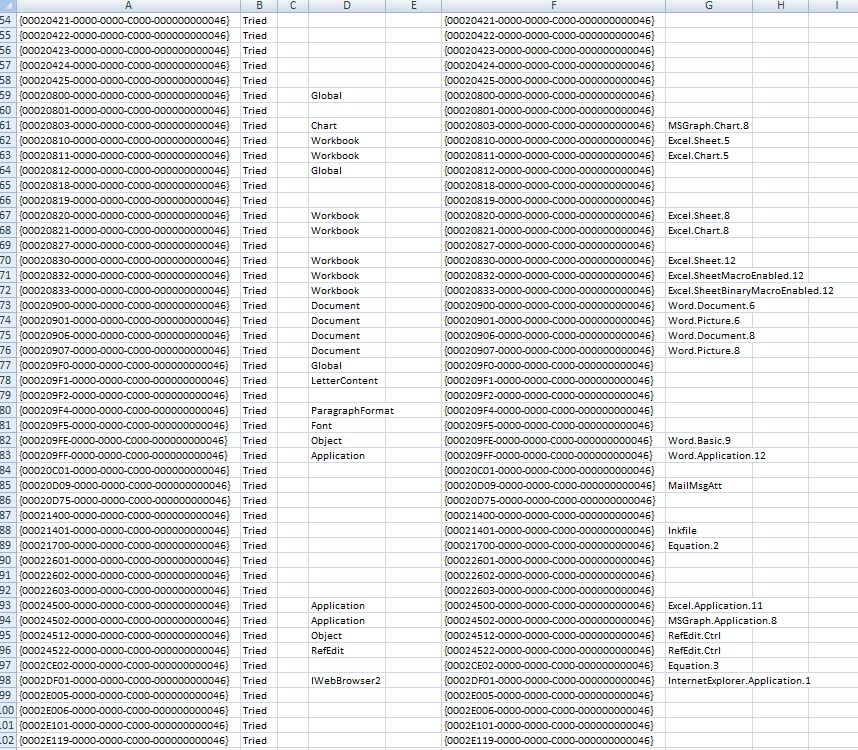Screen dimensions: 858x750
Task: Click cell with Excel.Sheet.8
Action: (x=709, y=216)
